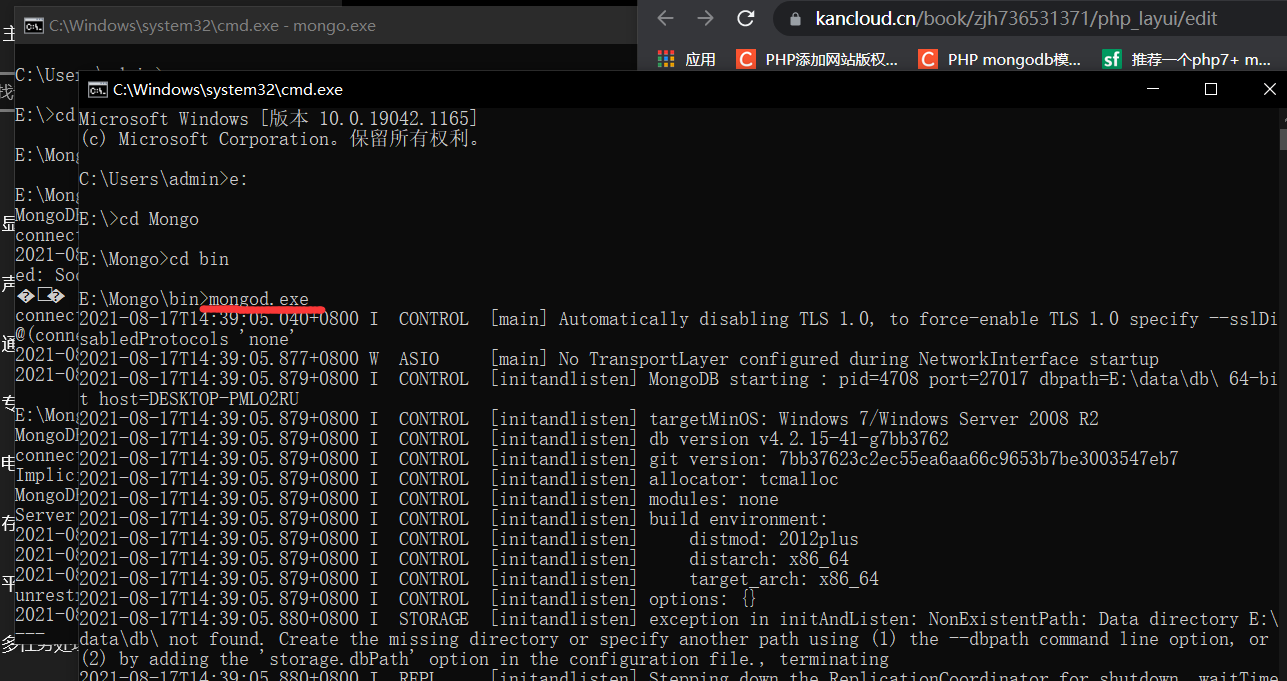Click the front cmd.exe title bar text

coord(228,90)
